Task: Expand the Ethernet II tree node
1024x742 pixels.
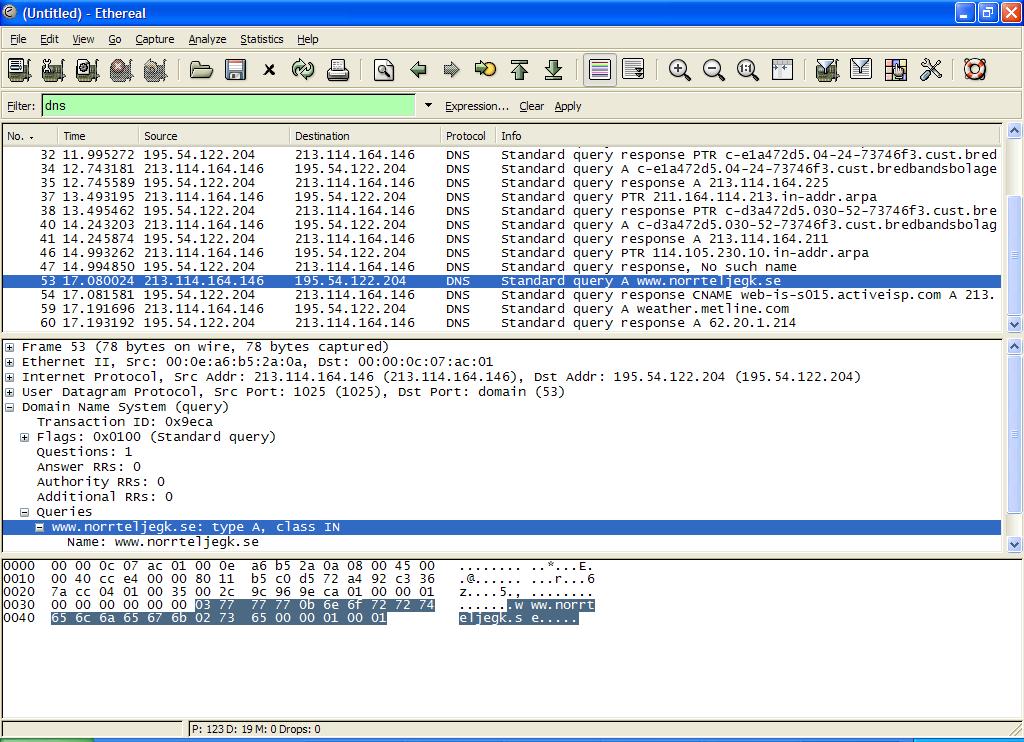Action: 9,362
